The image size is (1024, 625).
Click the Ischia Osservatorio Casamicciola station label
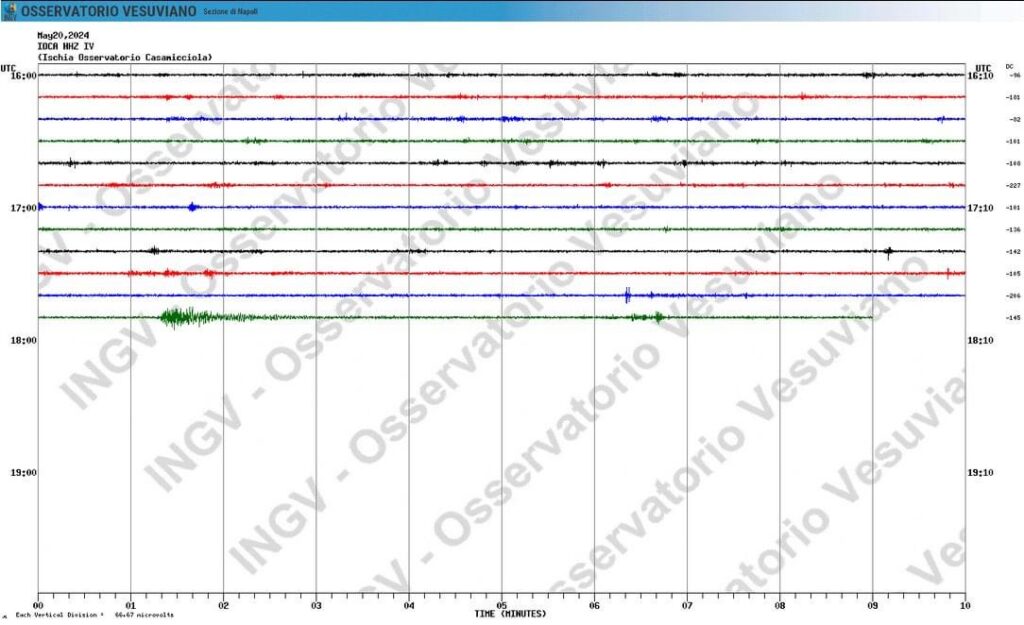[124, 57]
